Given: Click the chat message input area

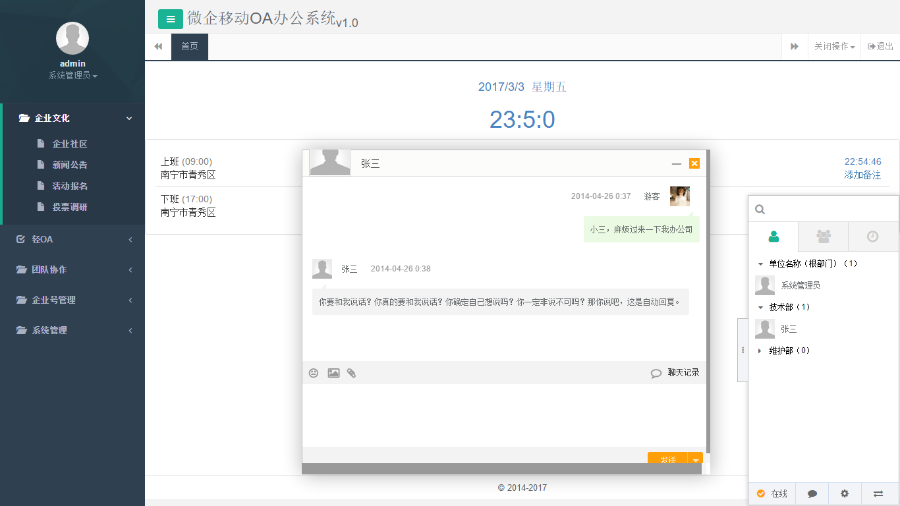Looking at the screenshot, I should pyautogui.click(x=504, y=416).
